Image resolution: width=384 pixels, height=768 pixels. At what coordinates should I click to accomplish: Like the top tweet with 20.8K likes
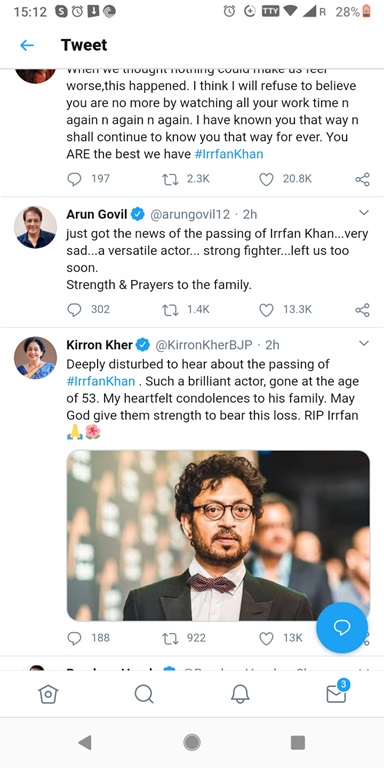(x=266, y=179)
